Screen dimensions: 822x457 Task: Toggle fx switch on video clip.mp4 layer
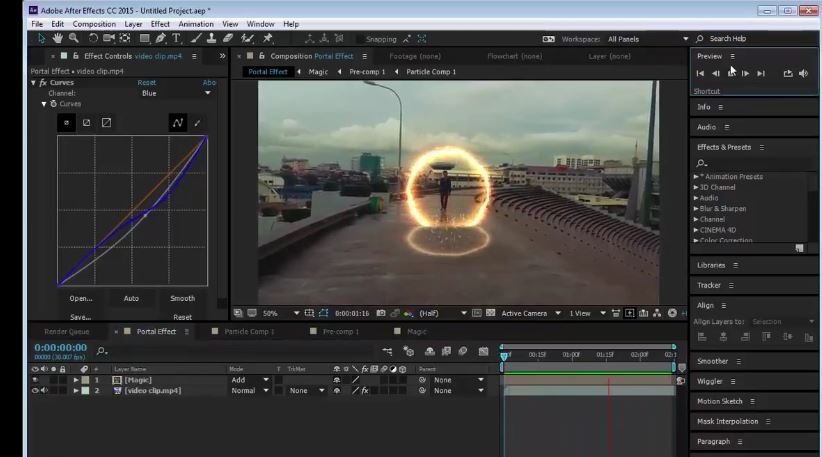(x=365, y=390)
